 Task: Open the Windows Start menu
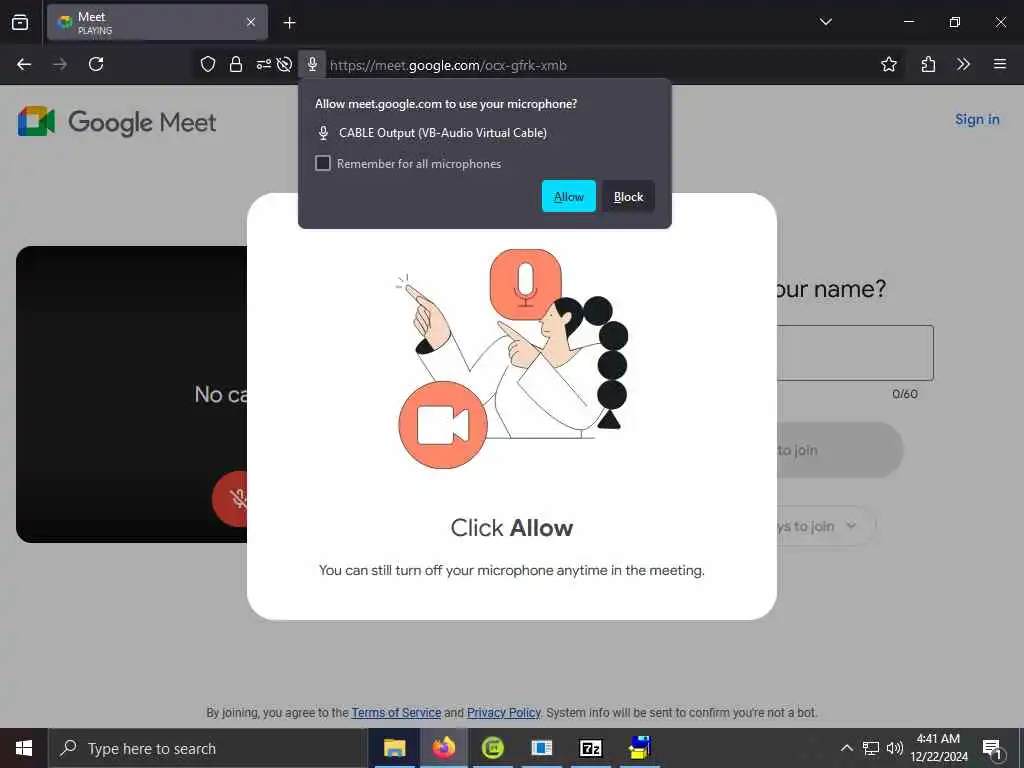(24, 748)
